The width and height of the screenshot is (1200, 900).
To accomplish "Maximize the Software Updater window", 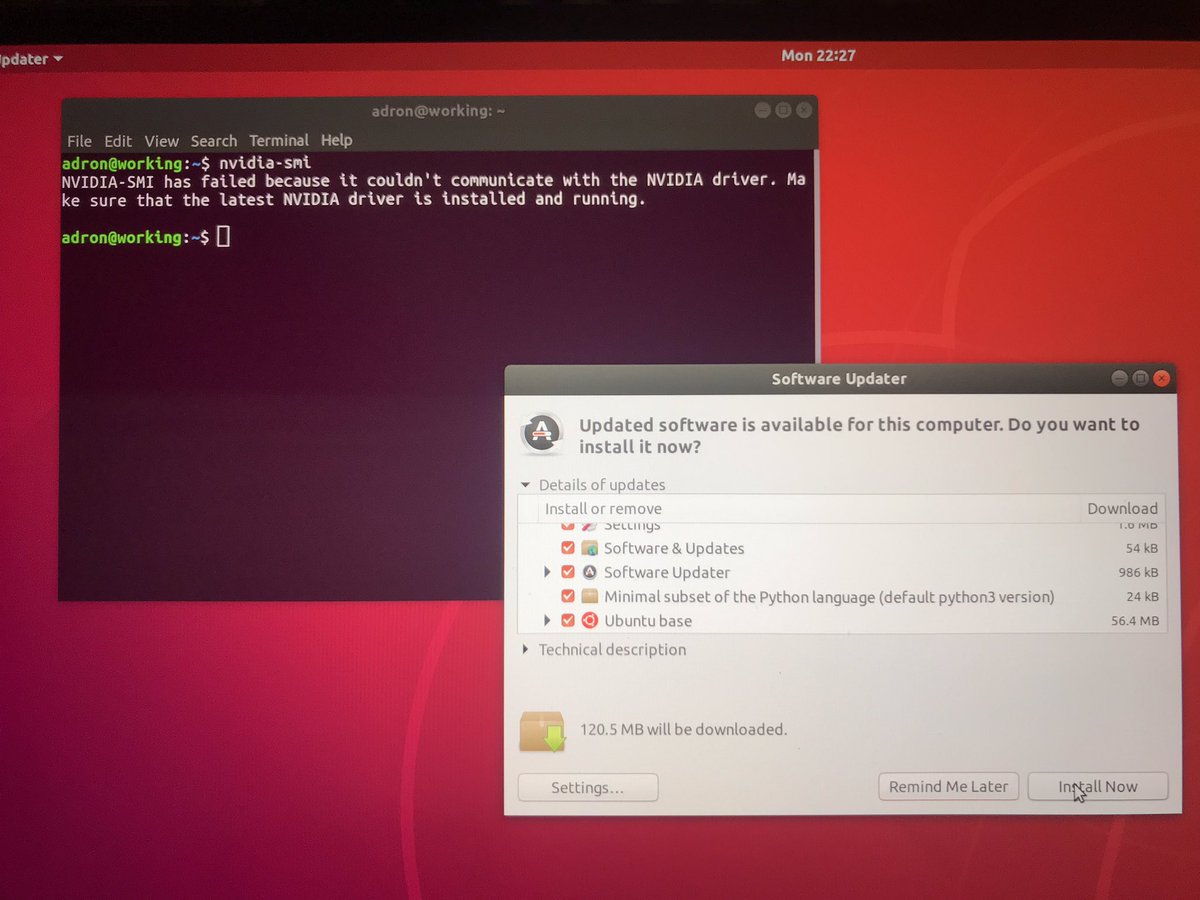I will point(1140,378).
